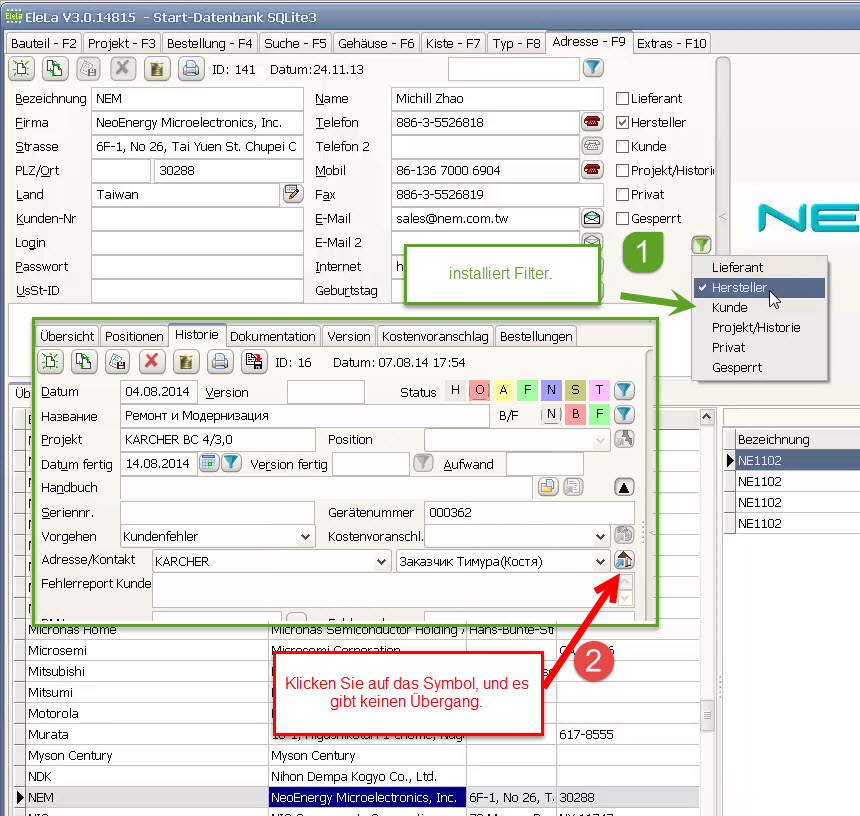Screen dimensions: 860x816
Task: Switch to the Bauteil - F2 tab
Action: tap(43, 43)
